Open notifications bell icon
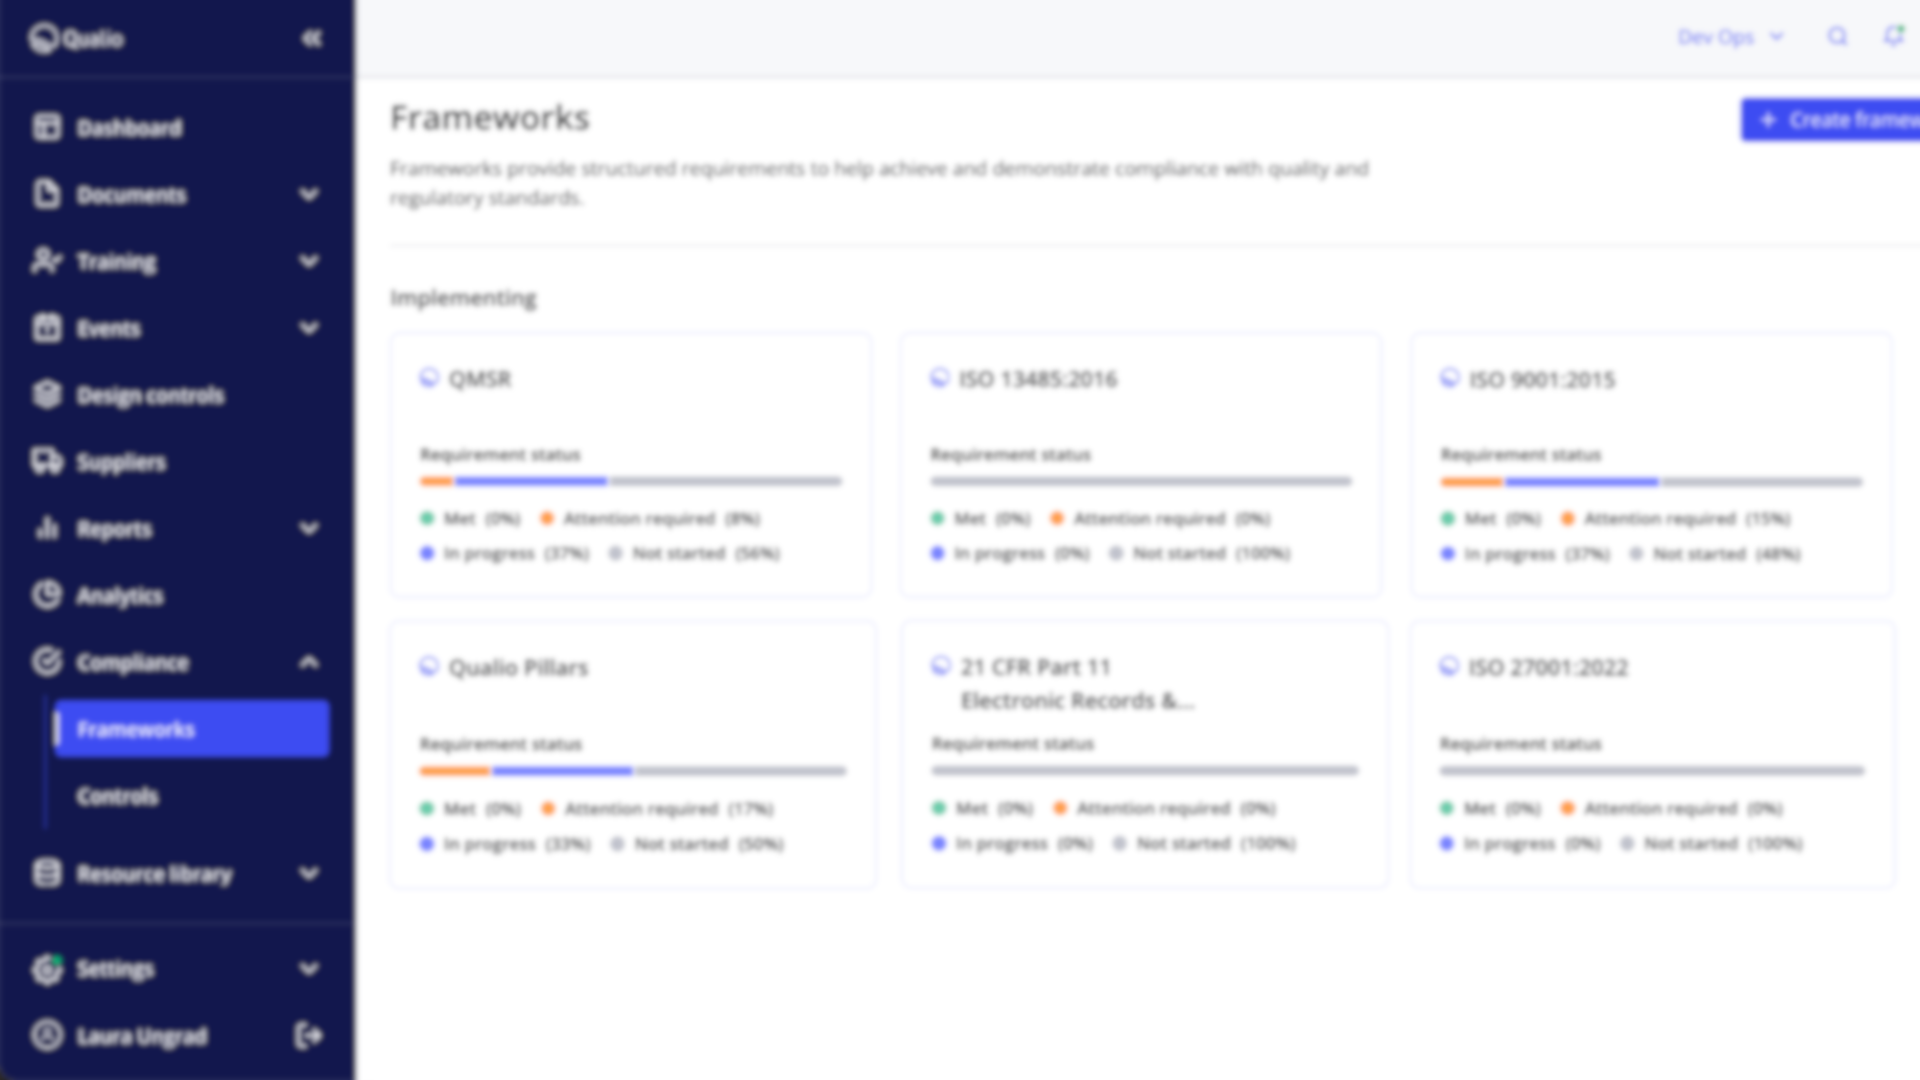Image resolution: width=1920 pixels, height=1080 pixels. (x=1893, y=37)
